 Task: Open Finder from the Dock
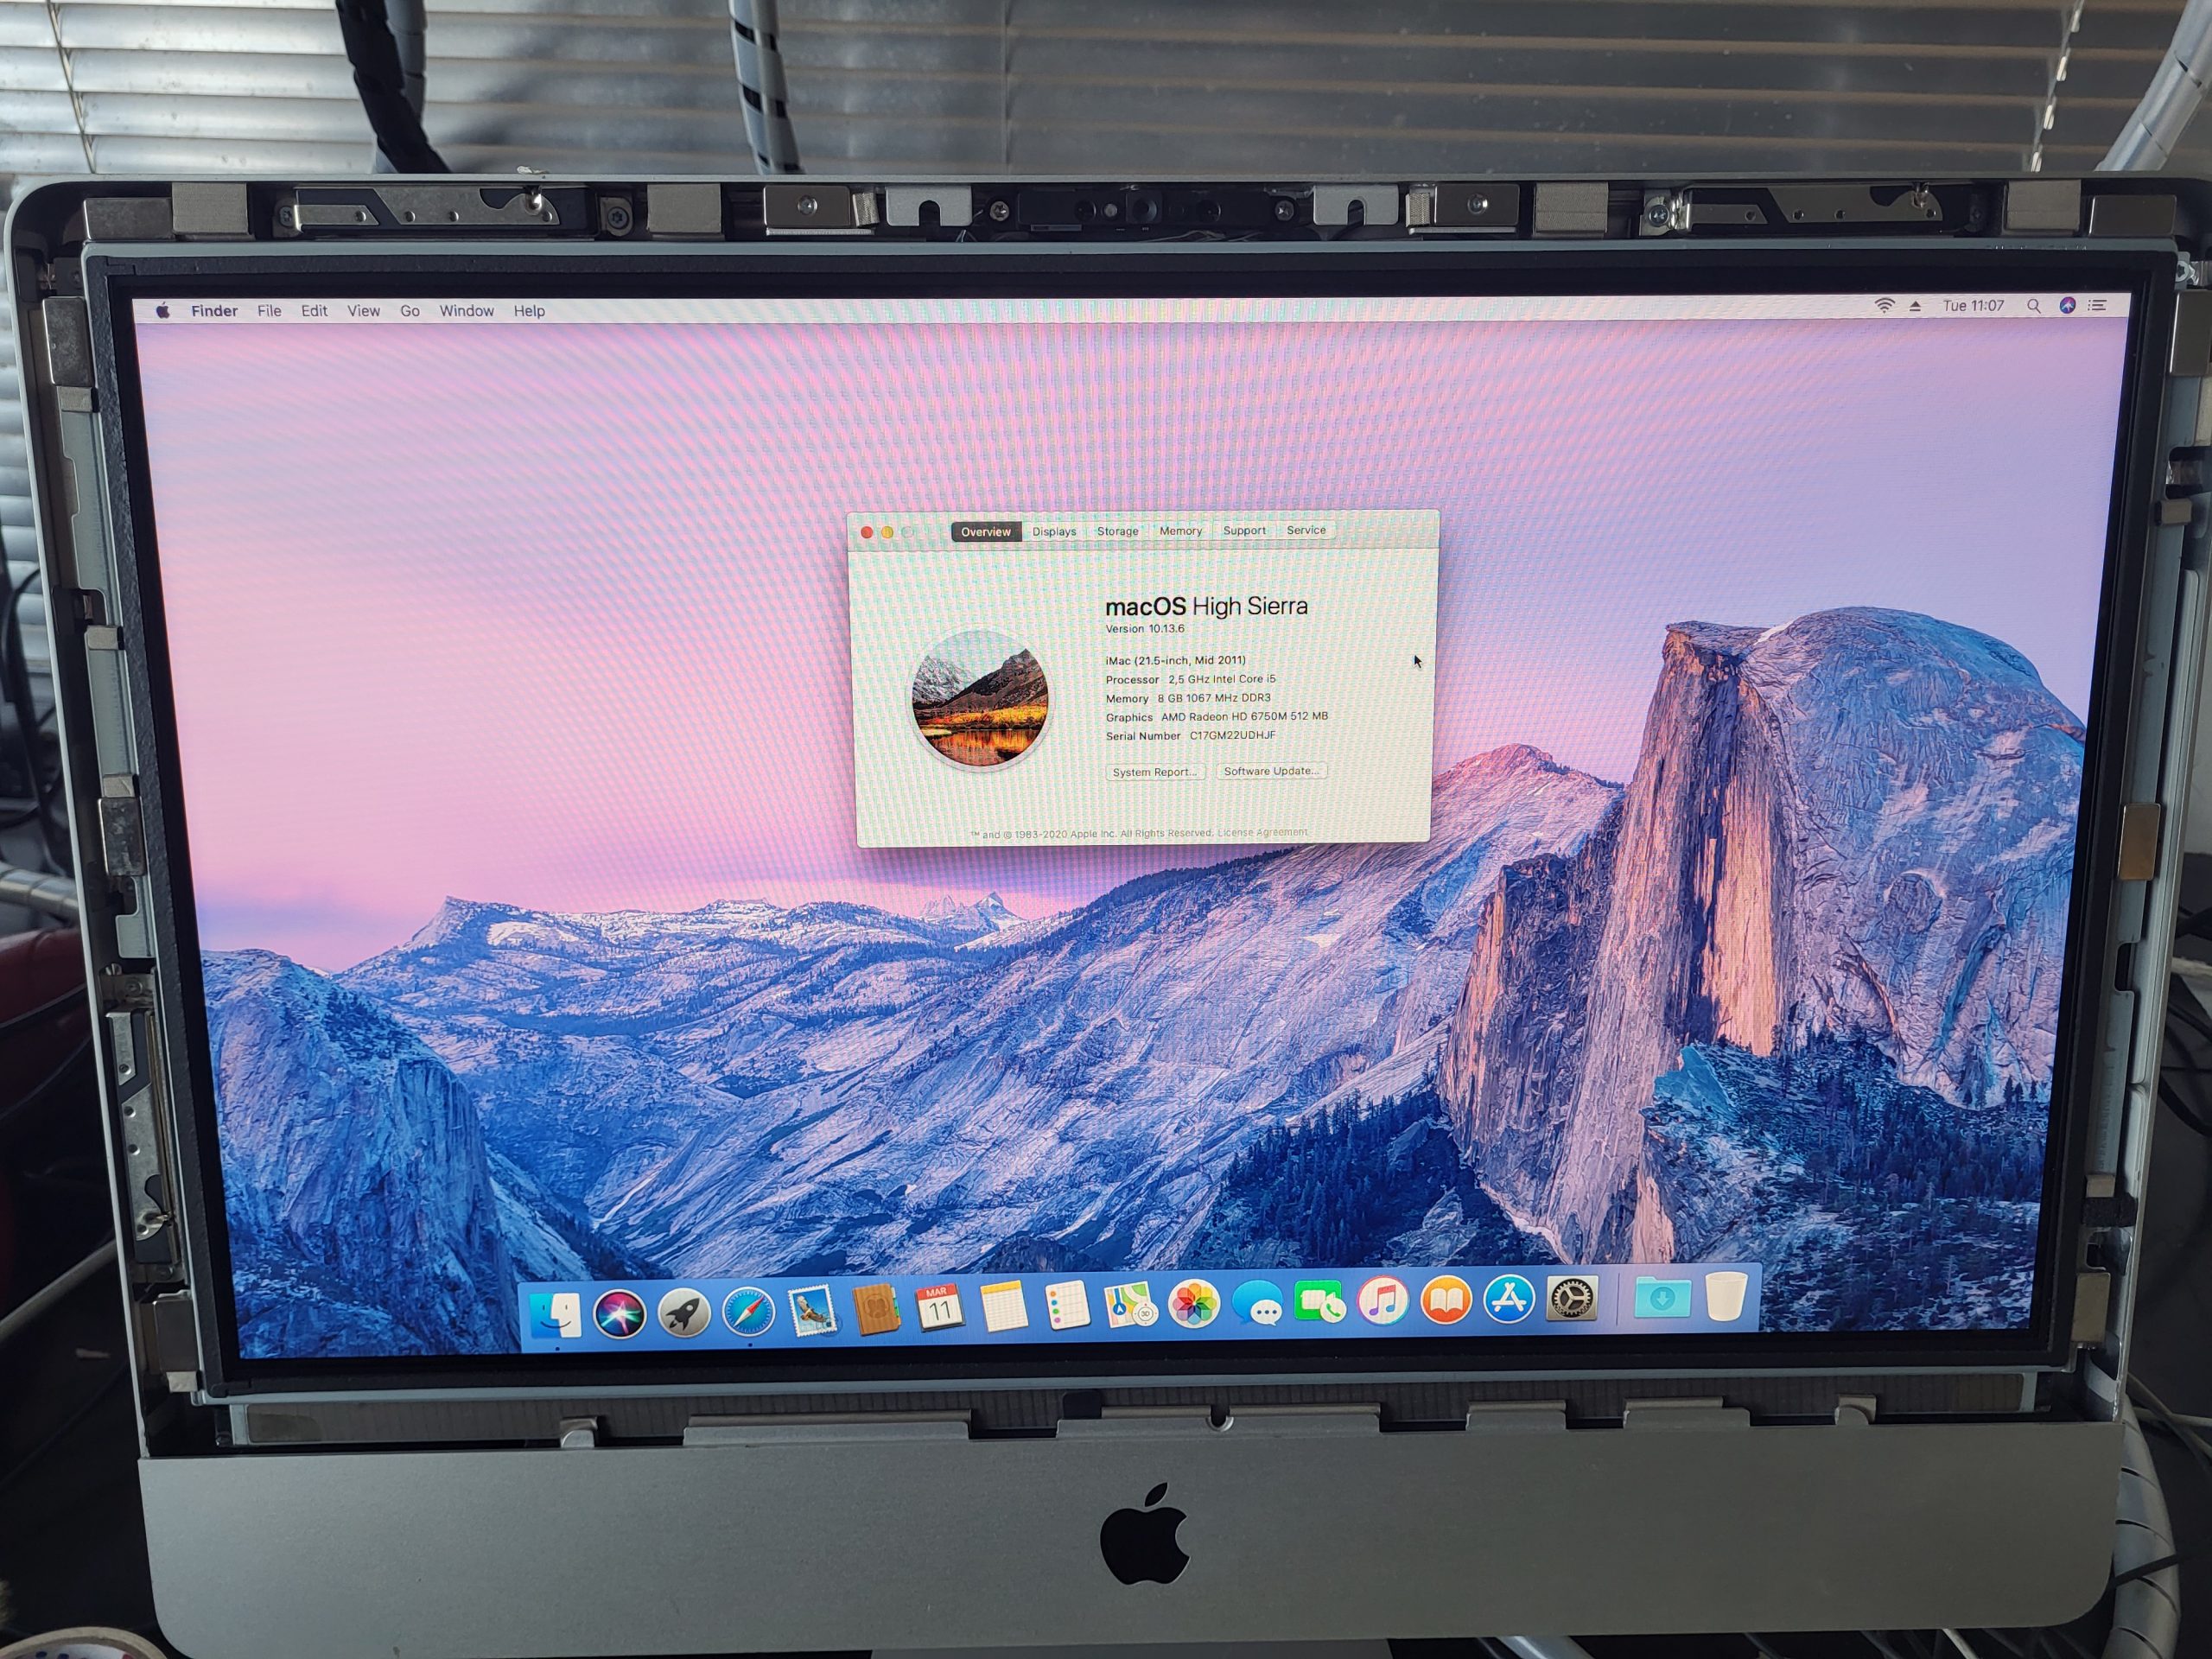tap(554, 1315)
